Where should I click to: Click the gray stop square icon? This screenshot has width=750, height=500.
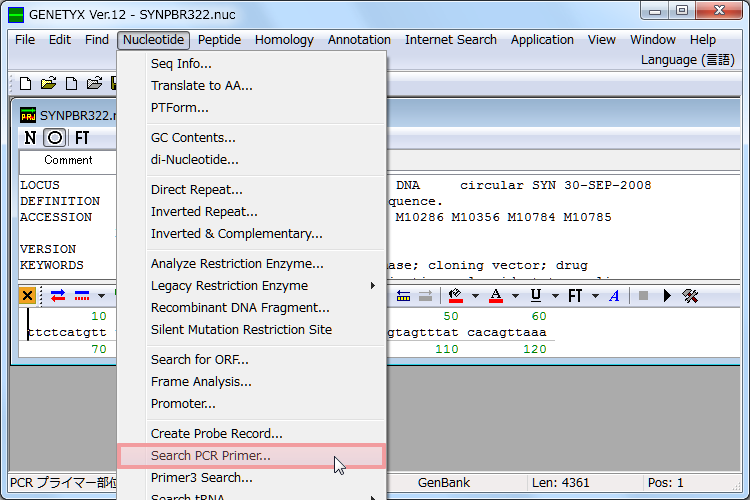(643, 296)
